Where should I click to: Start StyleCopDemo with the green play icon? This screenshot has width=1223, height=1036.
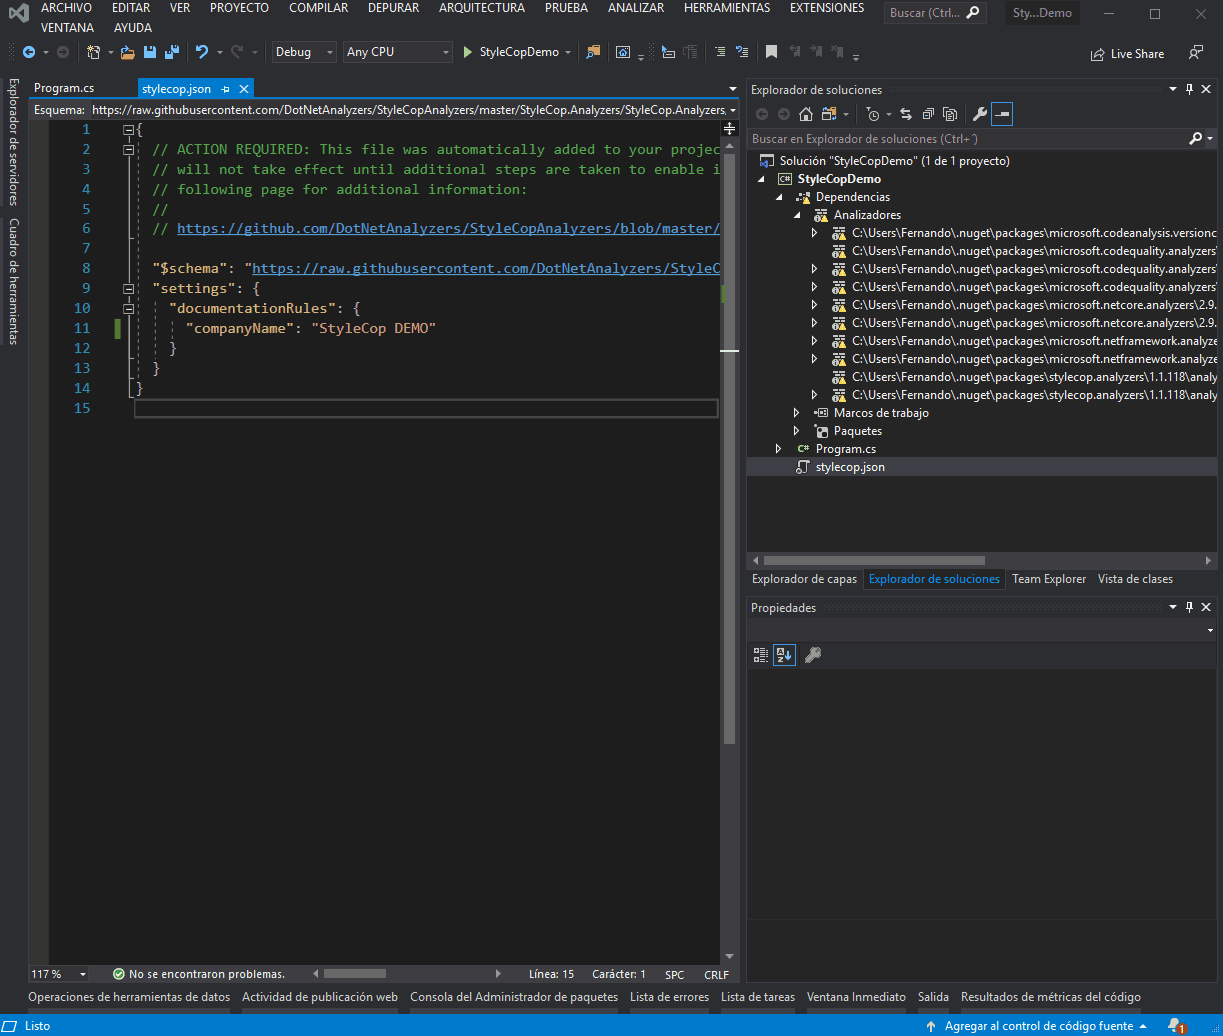[467, 52]
